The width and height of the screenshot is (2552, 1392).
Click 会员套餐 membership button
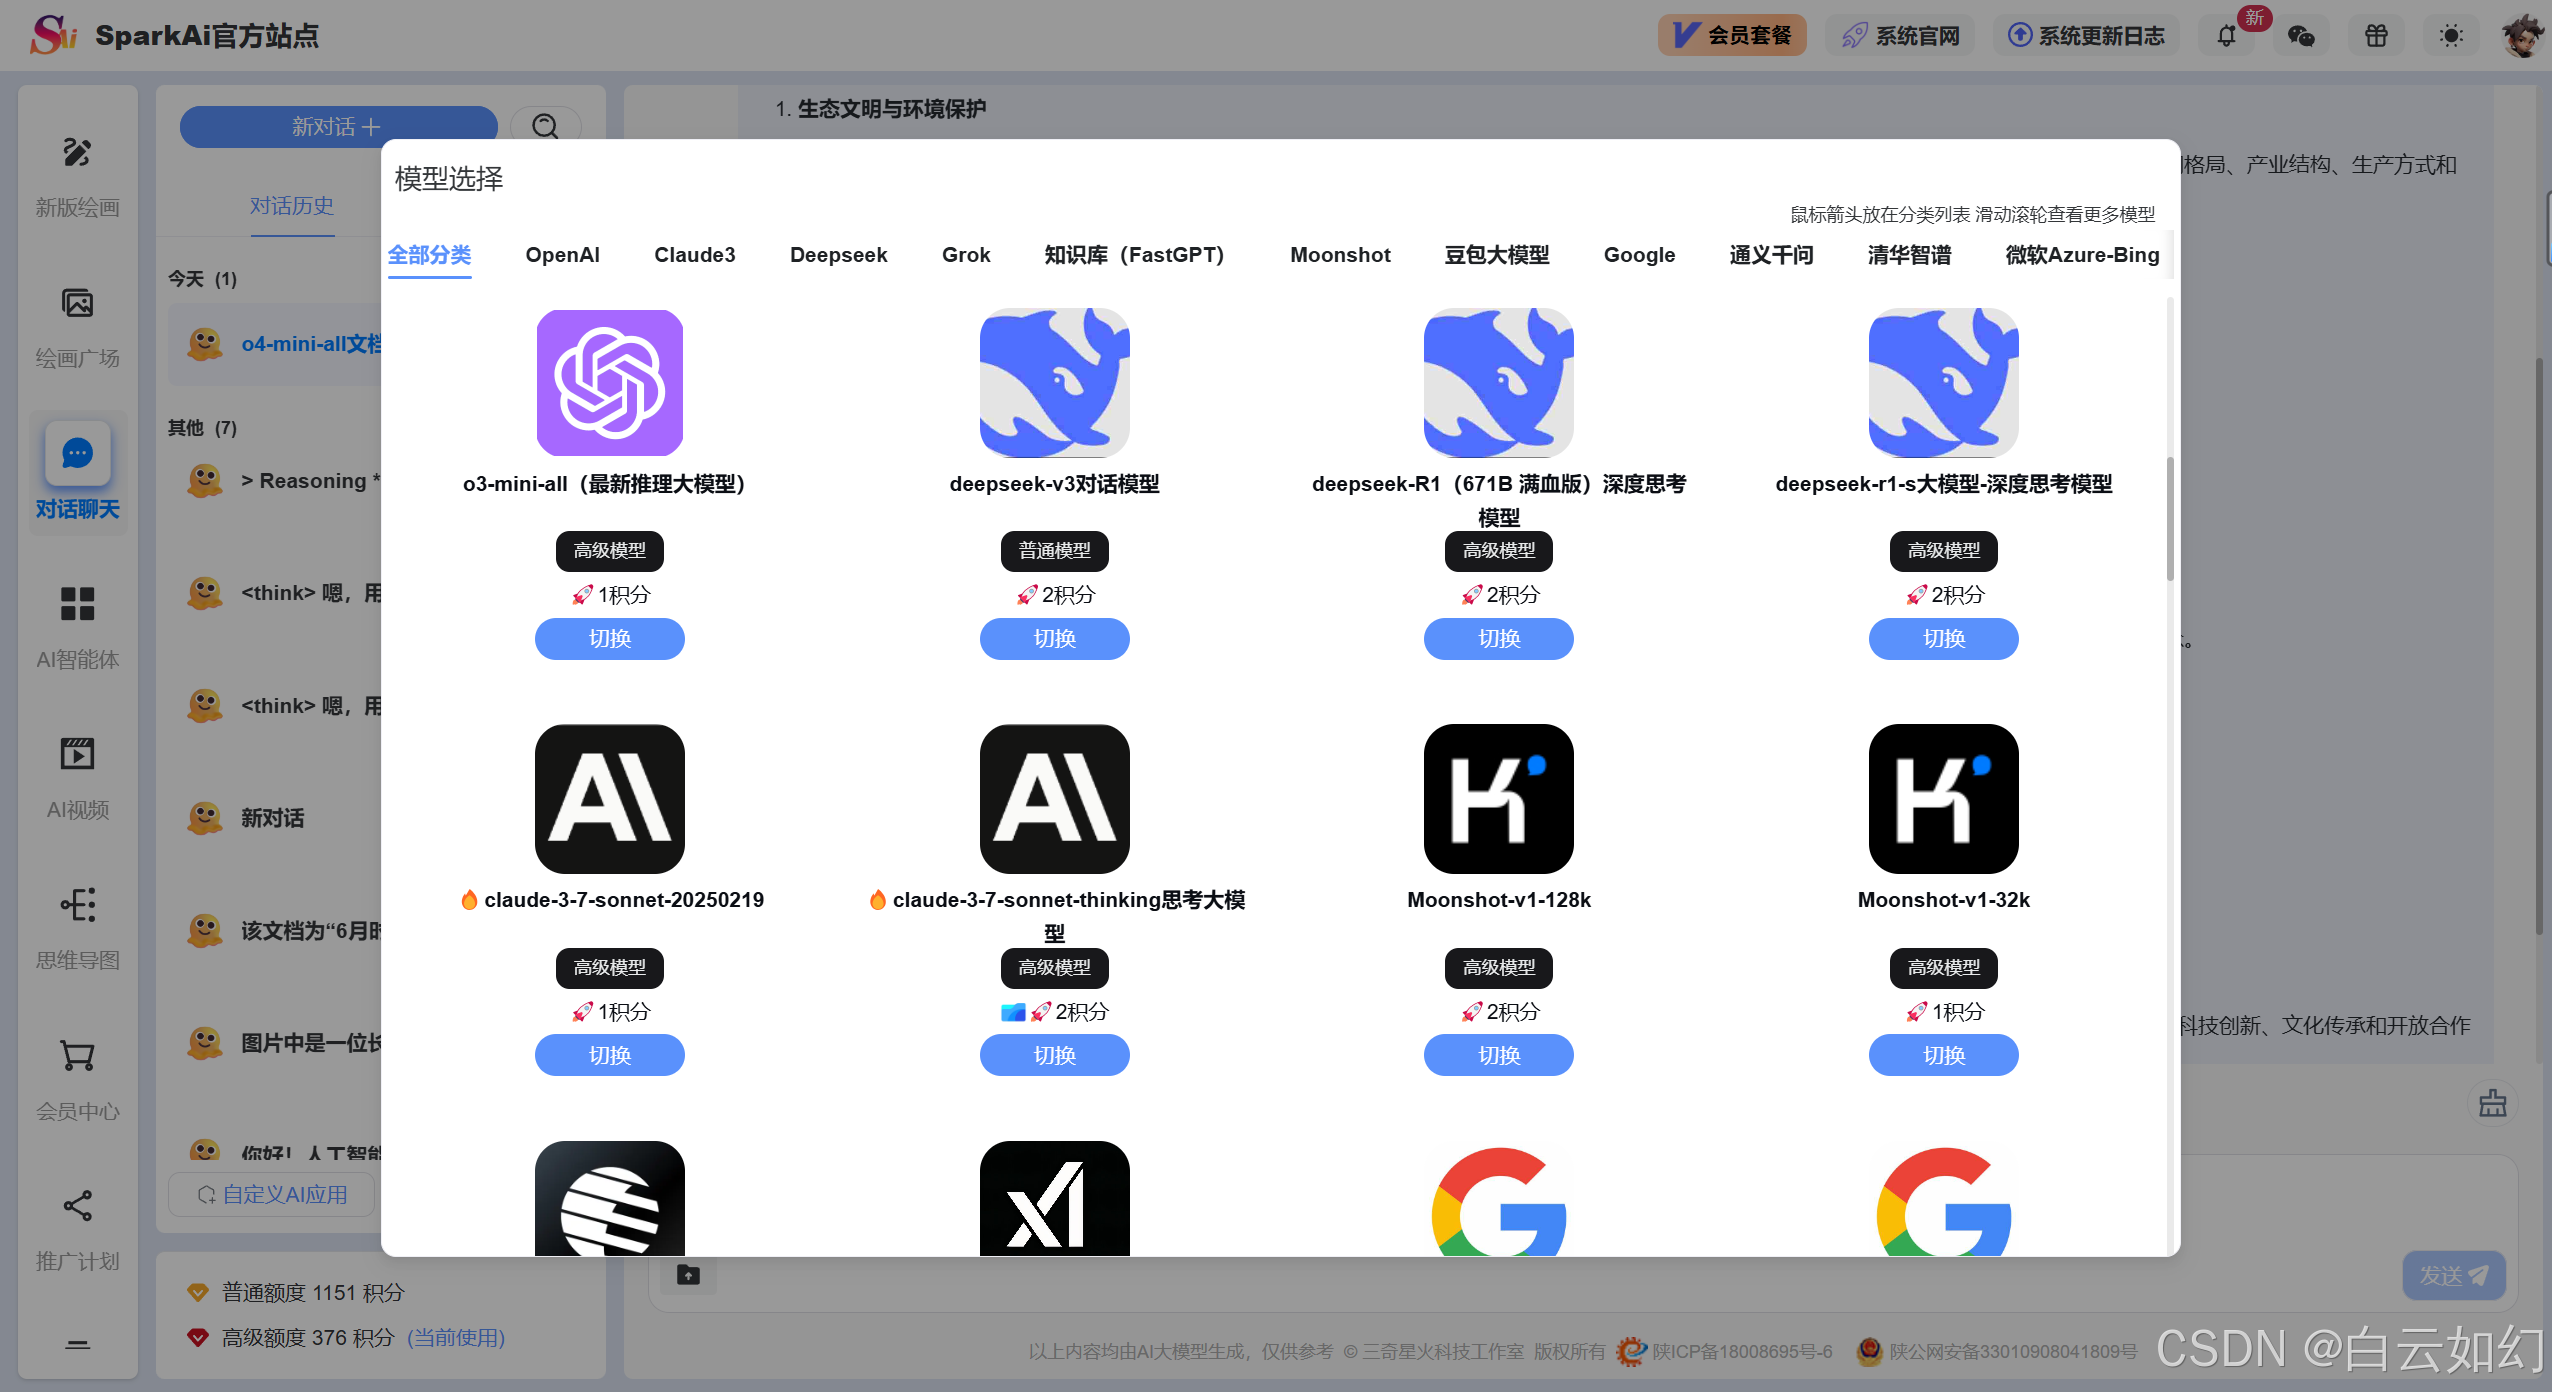(1732, 36)
